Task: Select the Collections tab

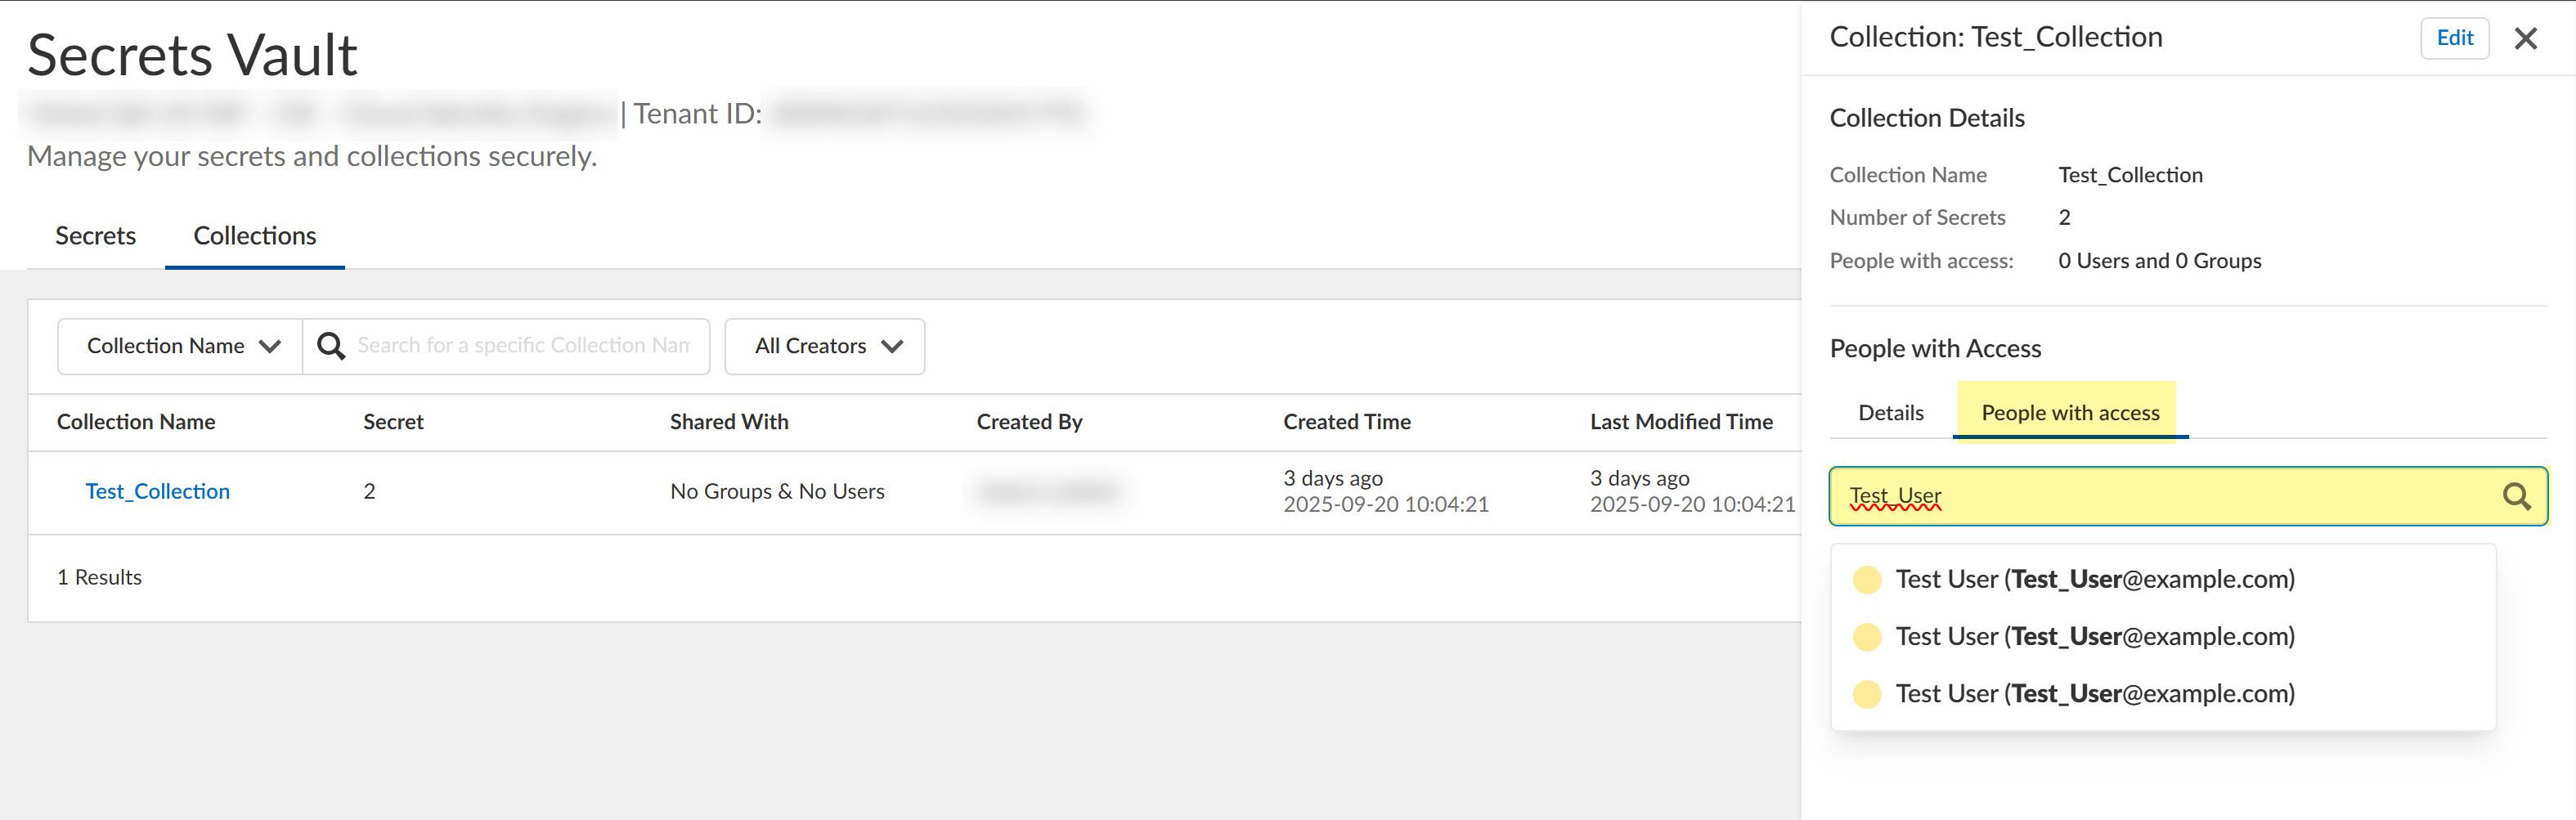Action: (x=254, y=236)
